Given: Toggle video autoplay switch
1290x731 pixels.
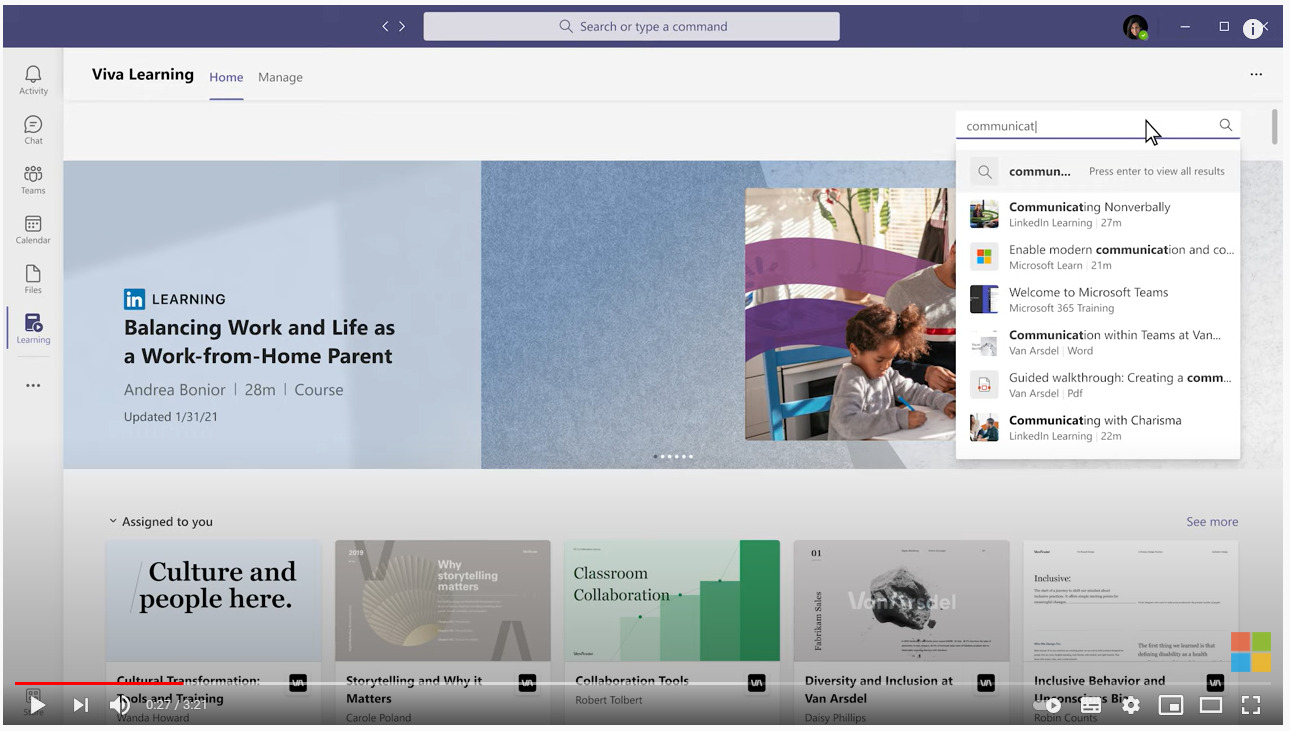Looking at the screenshot, I should 1048,705.
